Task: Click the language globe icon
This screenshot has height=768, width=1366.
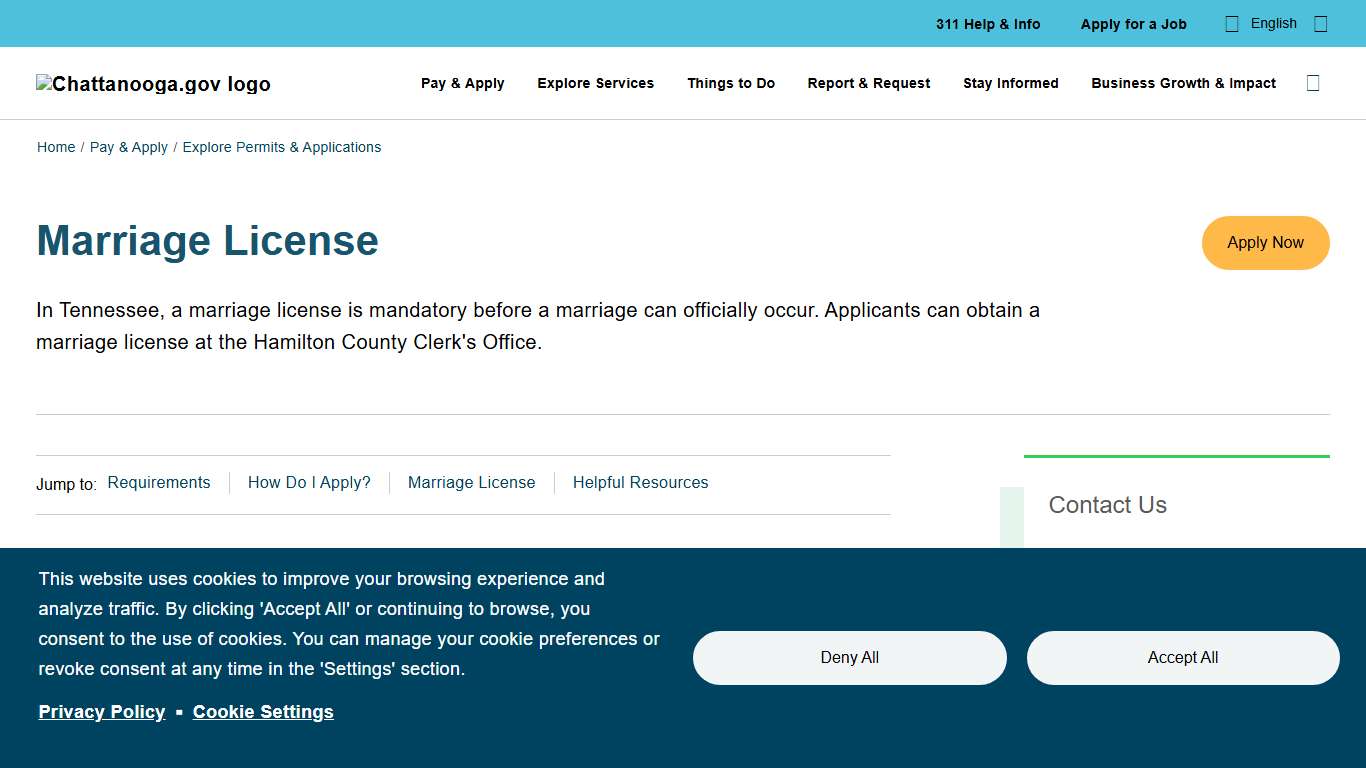Action: (1232, 23)
